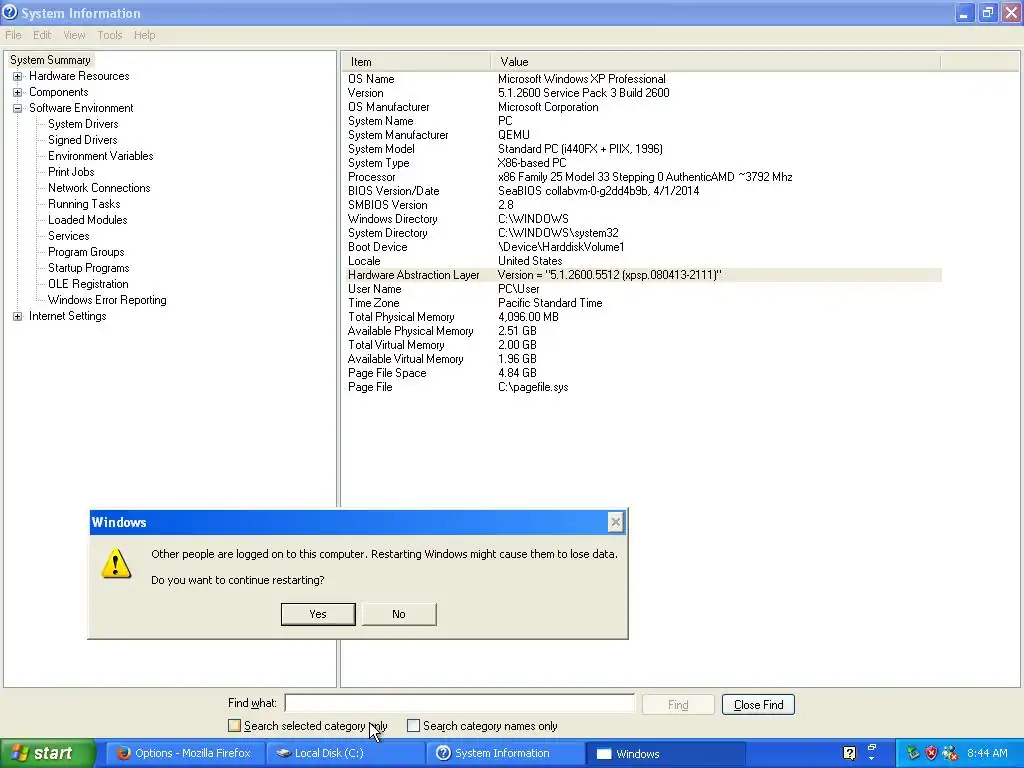Select Print Jobs category
1024x768 pixels.
pyautogui.click(x=71, y=172)
